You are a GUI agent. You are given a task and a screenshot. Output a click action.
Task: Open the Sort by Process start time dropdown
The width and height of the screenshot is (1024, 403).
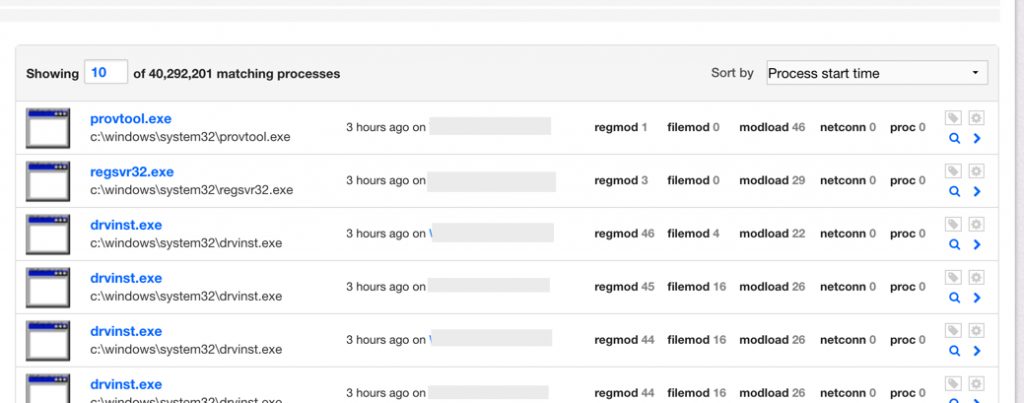click(876, 73)
